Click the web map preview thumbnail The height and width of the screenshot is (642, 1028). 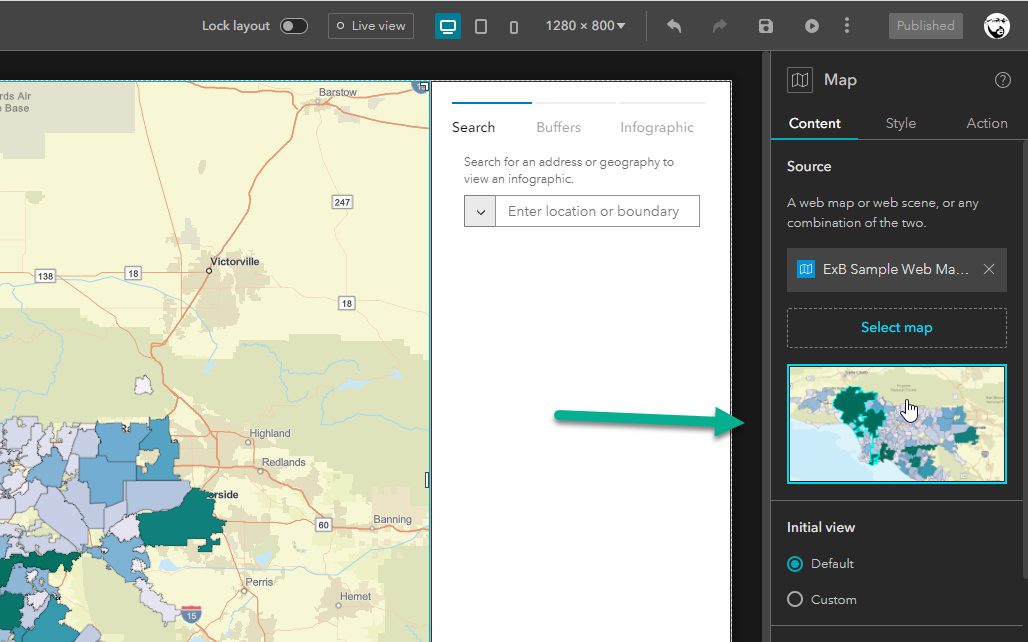pos(896,424)
